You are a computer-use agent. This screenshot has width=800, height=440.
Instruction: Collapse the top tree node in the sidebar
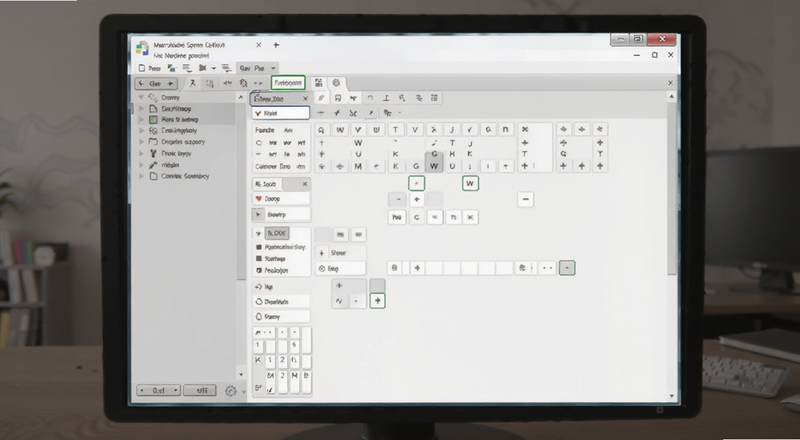coord(141,97)
